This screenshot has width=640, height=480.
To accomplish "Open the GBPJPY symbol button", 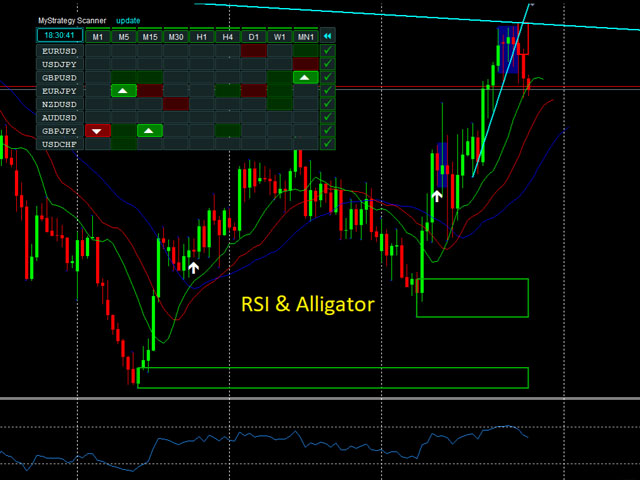I will click(x=60, y=131).
